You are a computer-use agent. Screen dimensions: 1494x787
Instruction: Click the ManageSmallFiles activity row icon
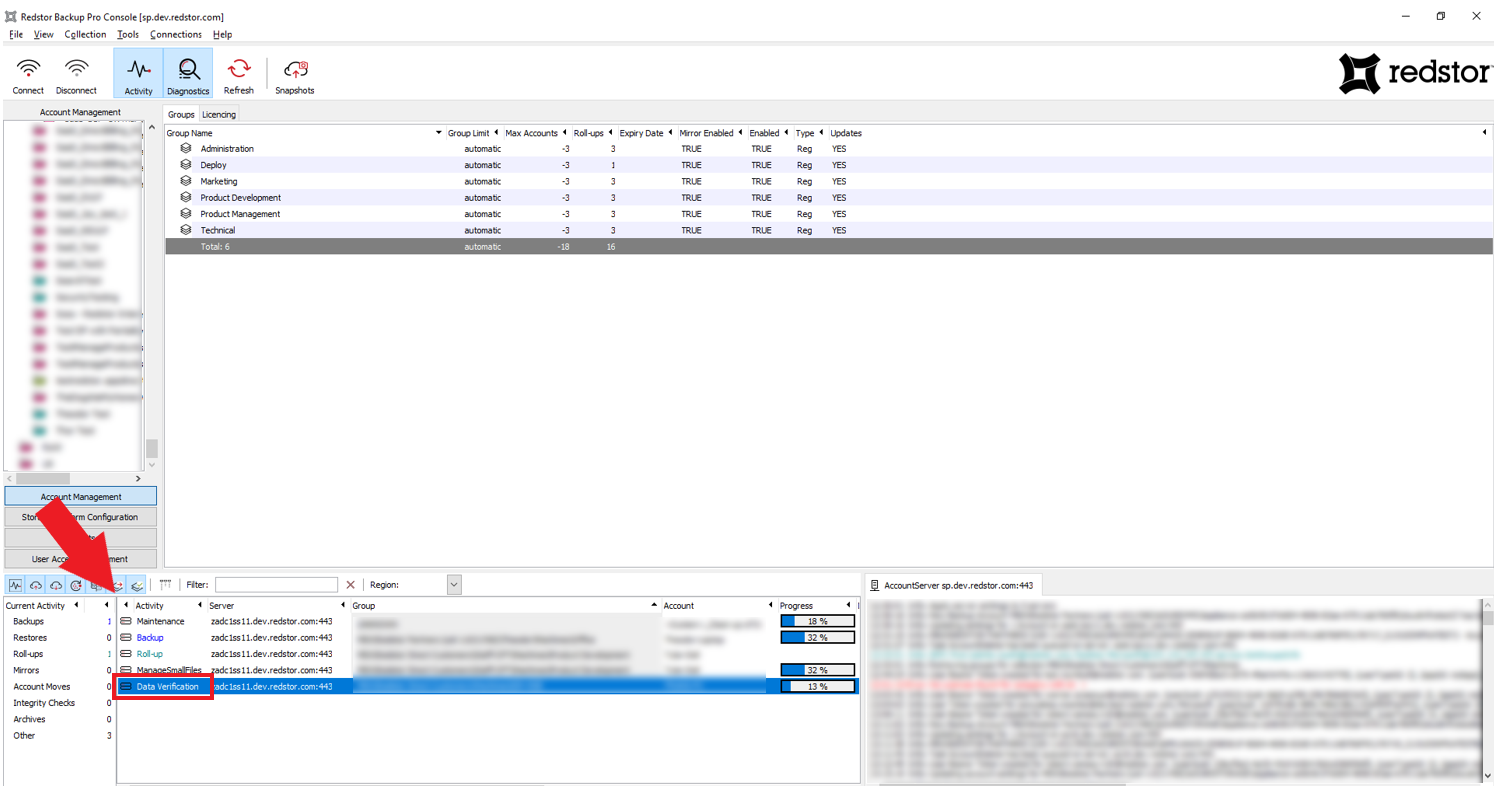point(126,670)
